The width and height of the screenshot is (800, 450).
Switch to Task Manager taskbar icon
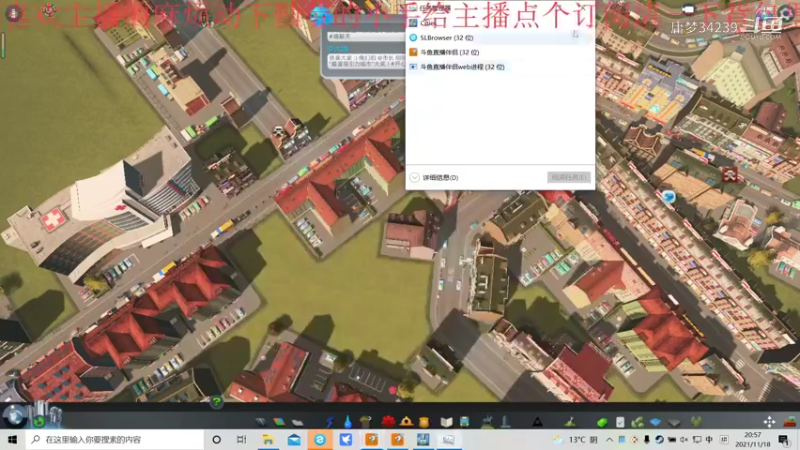pos(448,439)
